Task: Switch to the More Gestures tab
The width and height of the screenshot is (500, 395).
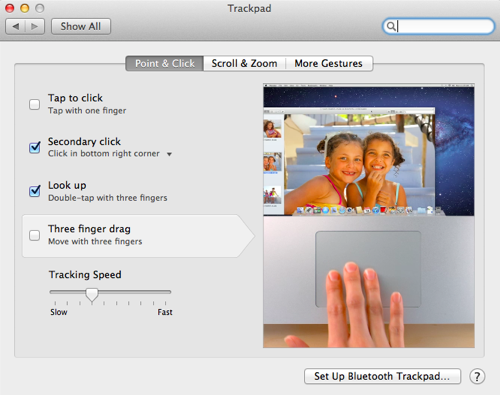Action: pyautogui.click(x=329, y=63)
